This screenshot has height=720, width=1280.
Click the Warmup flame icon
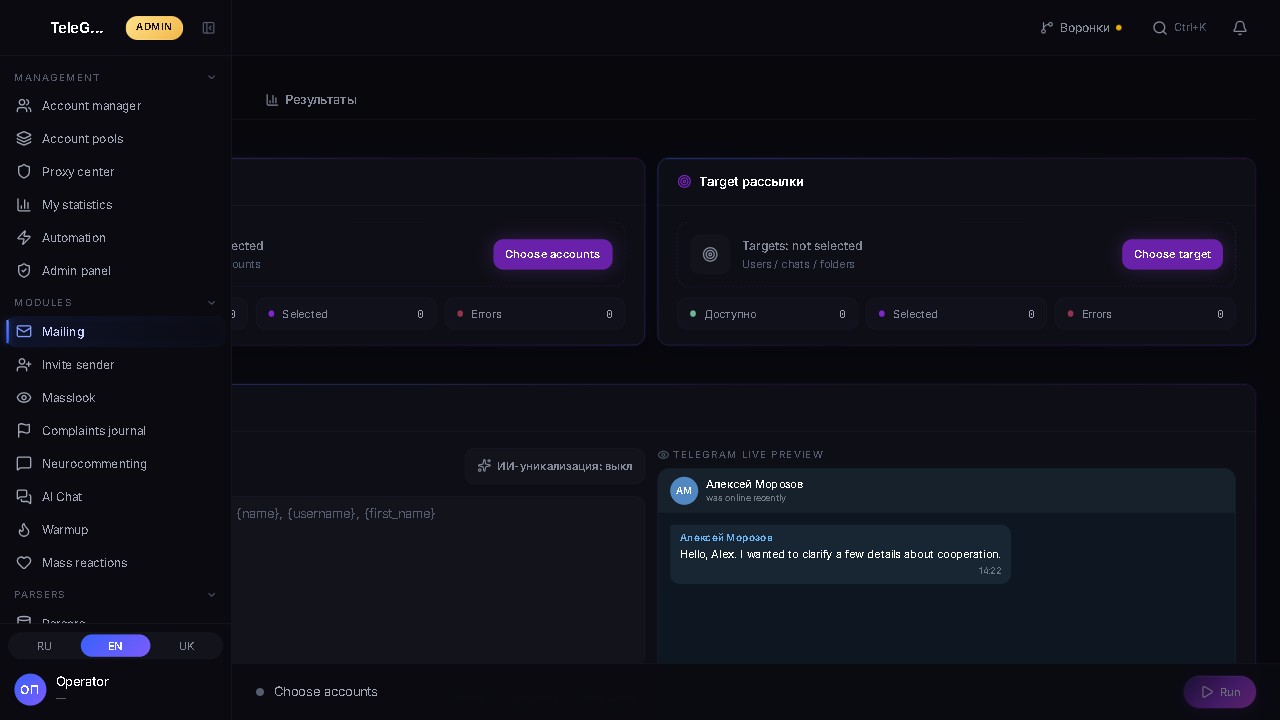coord(25,530)
